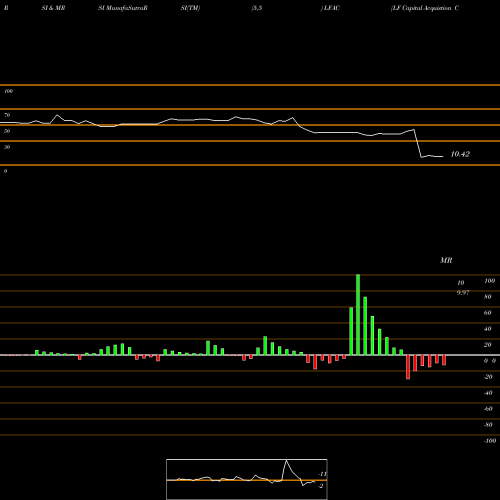
Task: Click the 'SI & MR' header label
Action: (x=53, y=8)
